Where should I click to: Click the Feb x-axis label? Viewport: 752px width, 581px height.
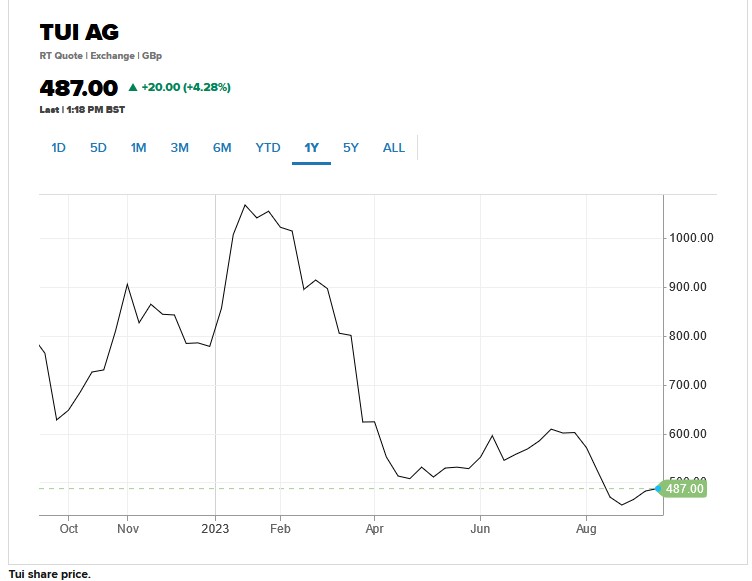[280, 529]
